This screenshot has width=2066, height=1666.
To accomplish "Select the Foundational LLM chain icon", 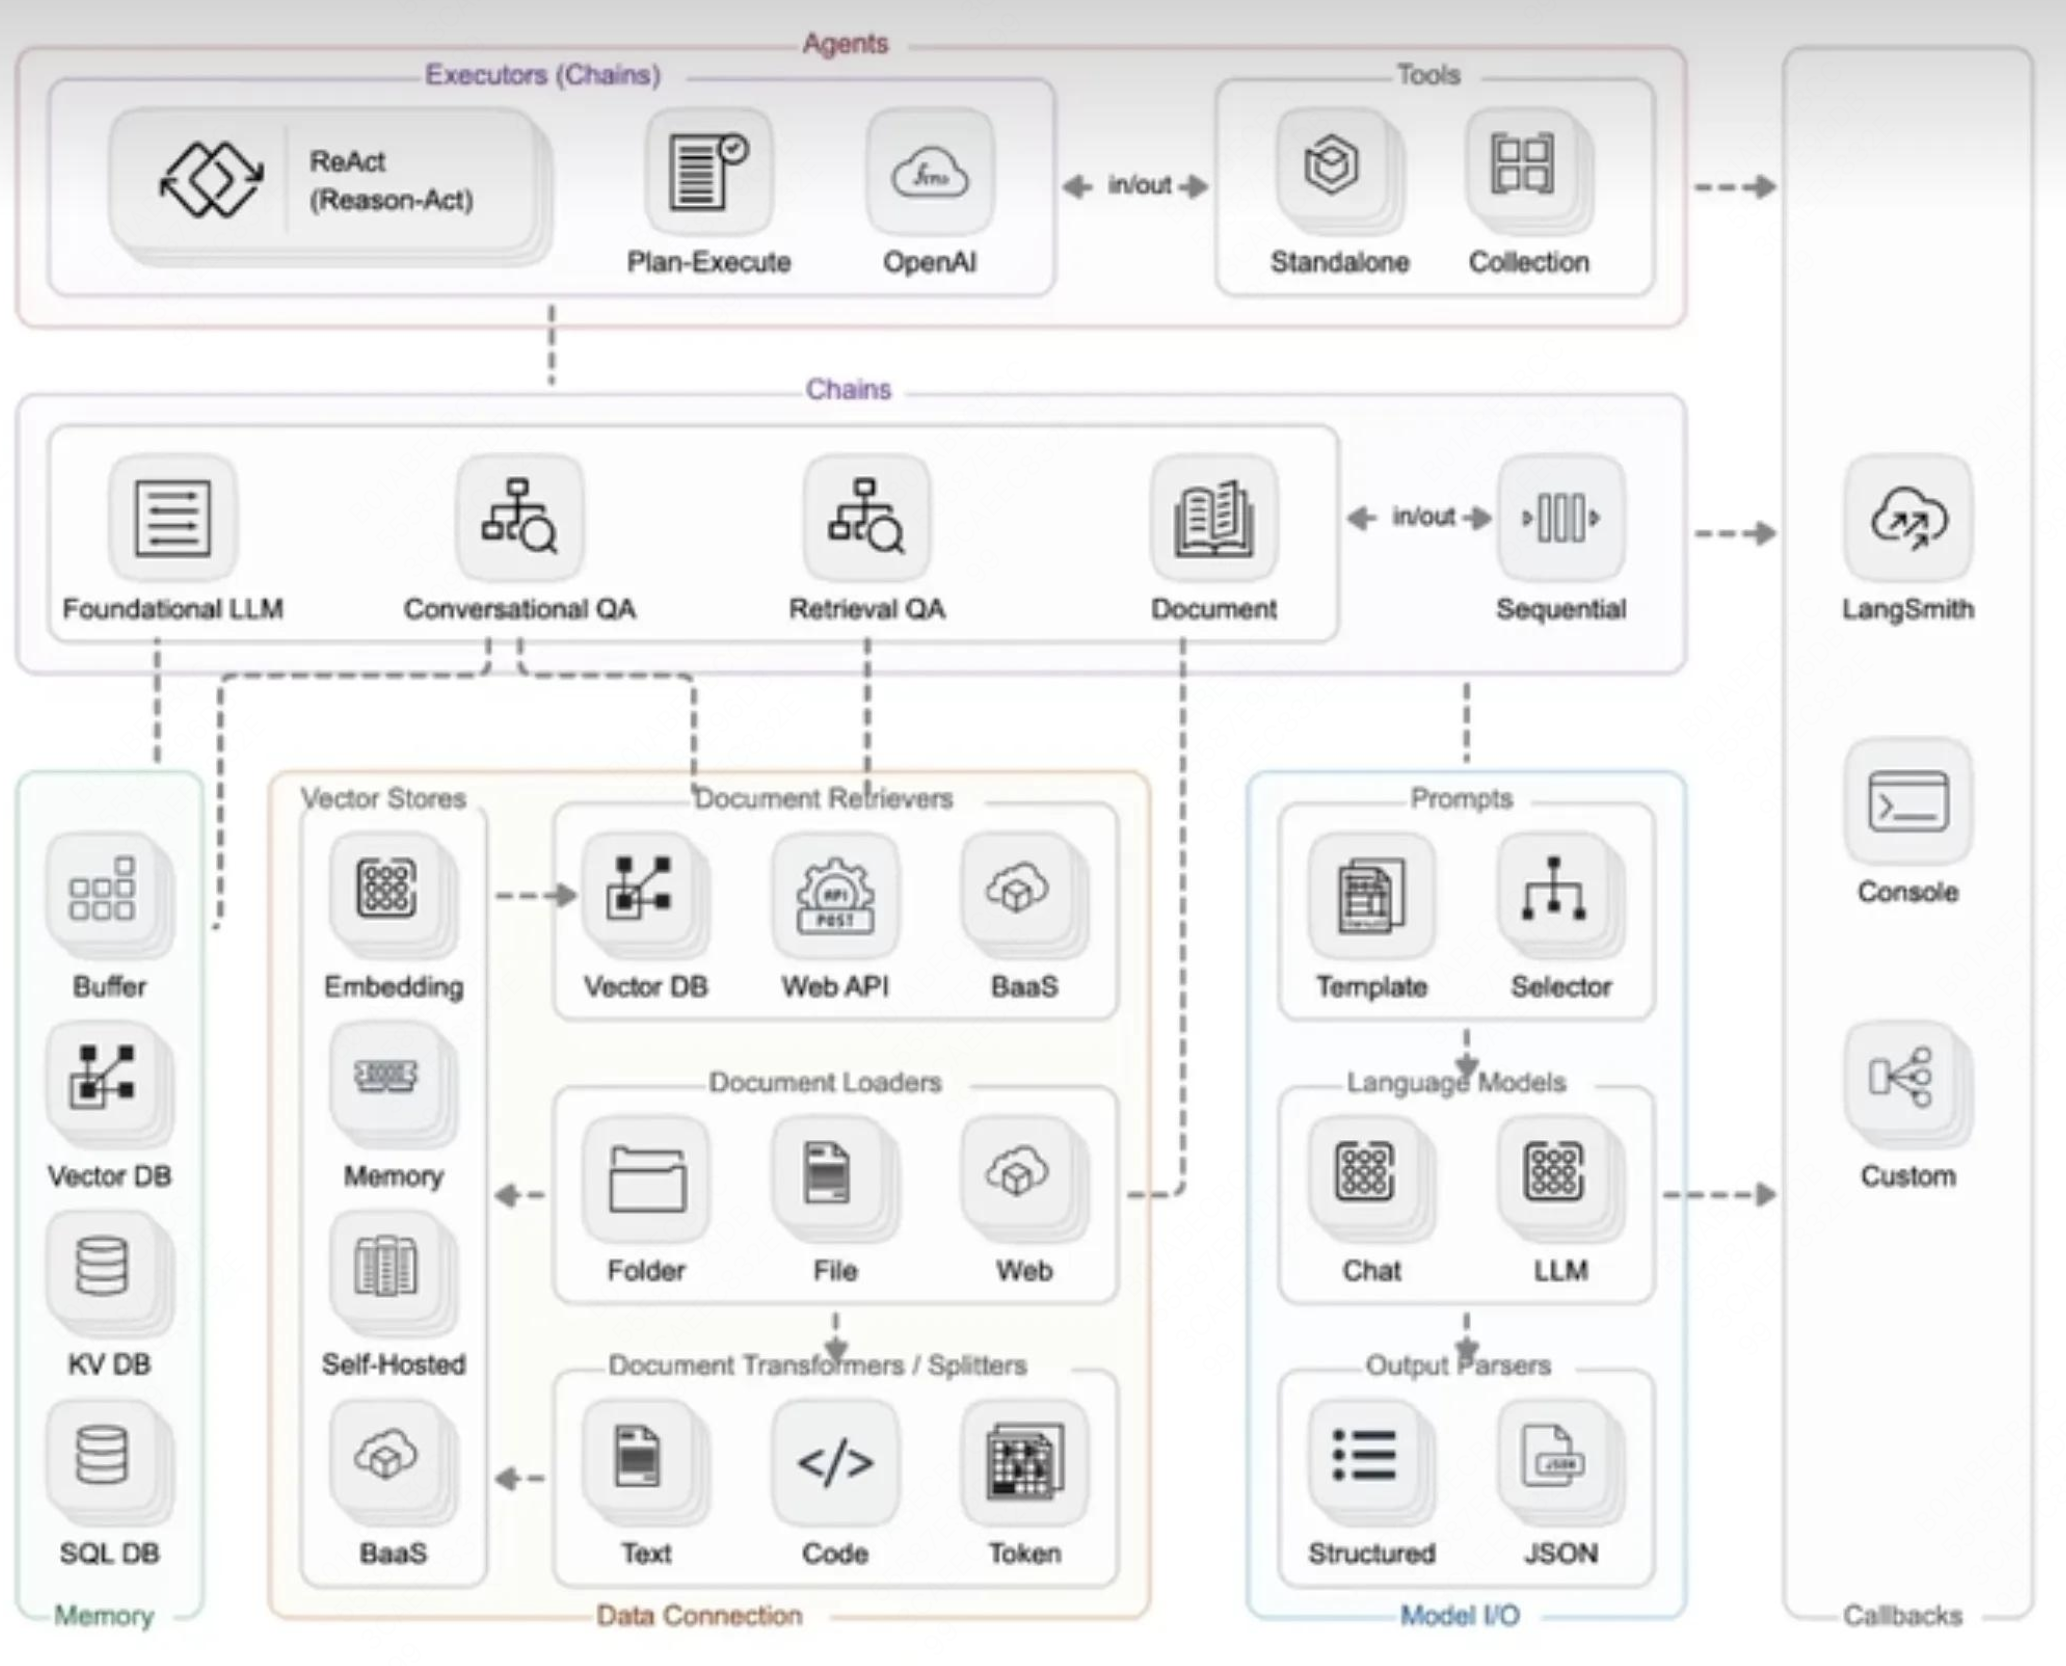I will pos(173,518).
